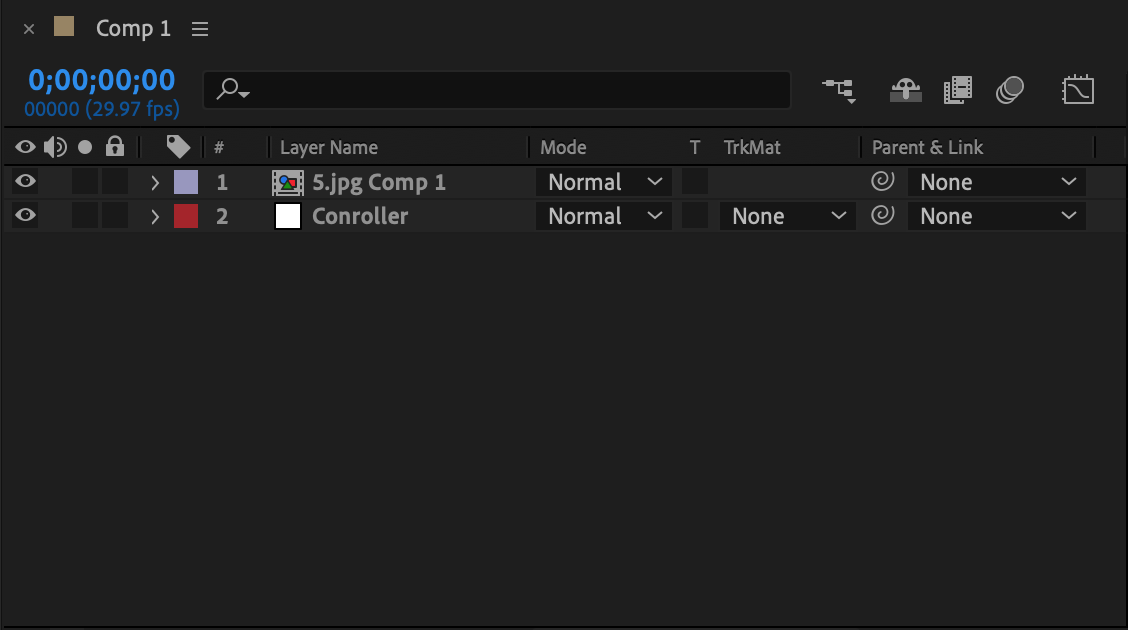Click the pick whip for 5.jpg Comp 1
The image size is (1128, 630).
click(x=883, y=181)
